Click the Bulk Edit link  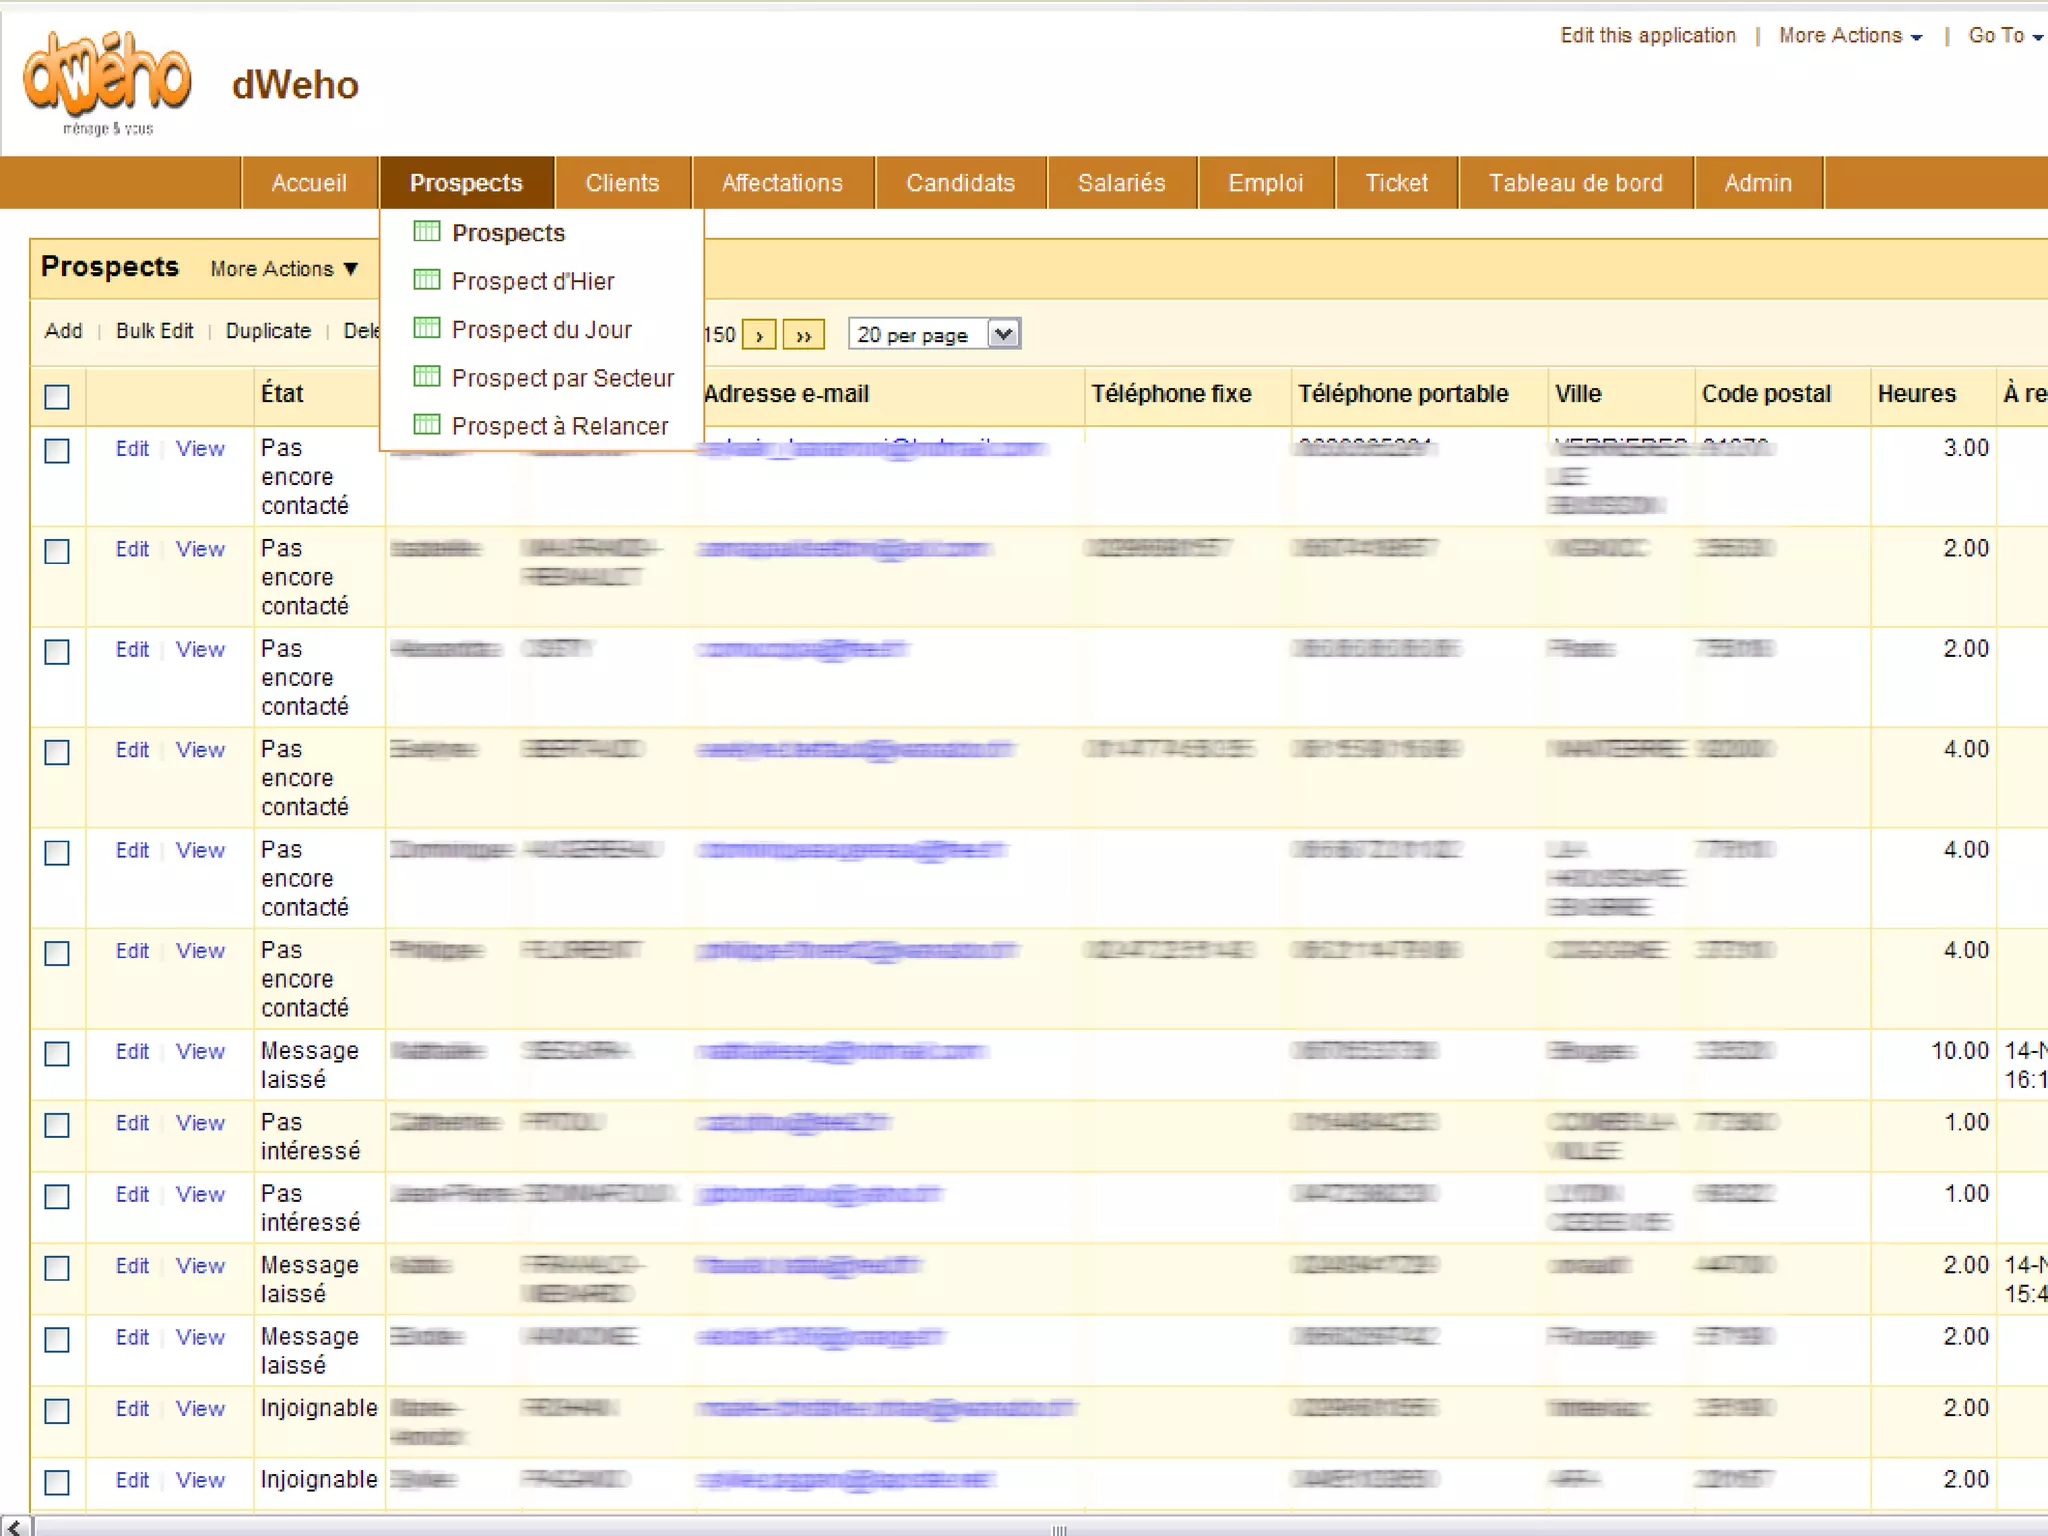point(154,331)
